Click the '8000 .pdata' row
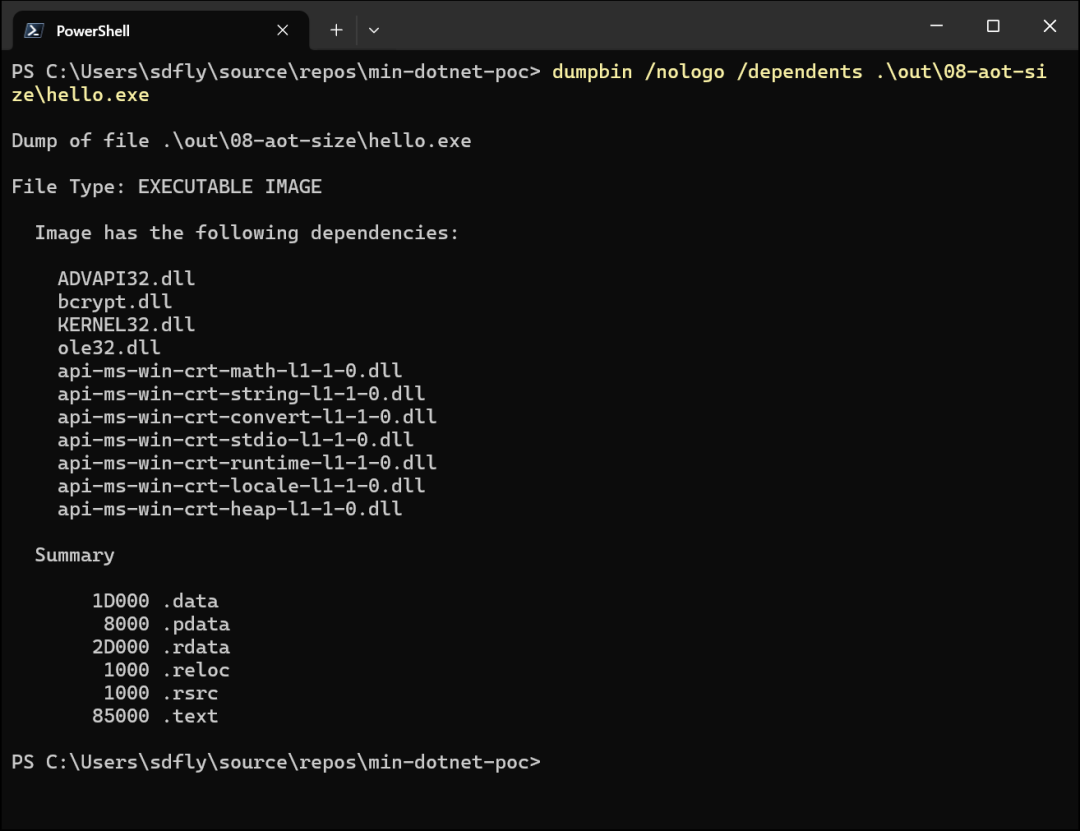The image size is (1080, 831). tap(167, 624)
